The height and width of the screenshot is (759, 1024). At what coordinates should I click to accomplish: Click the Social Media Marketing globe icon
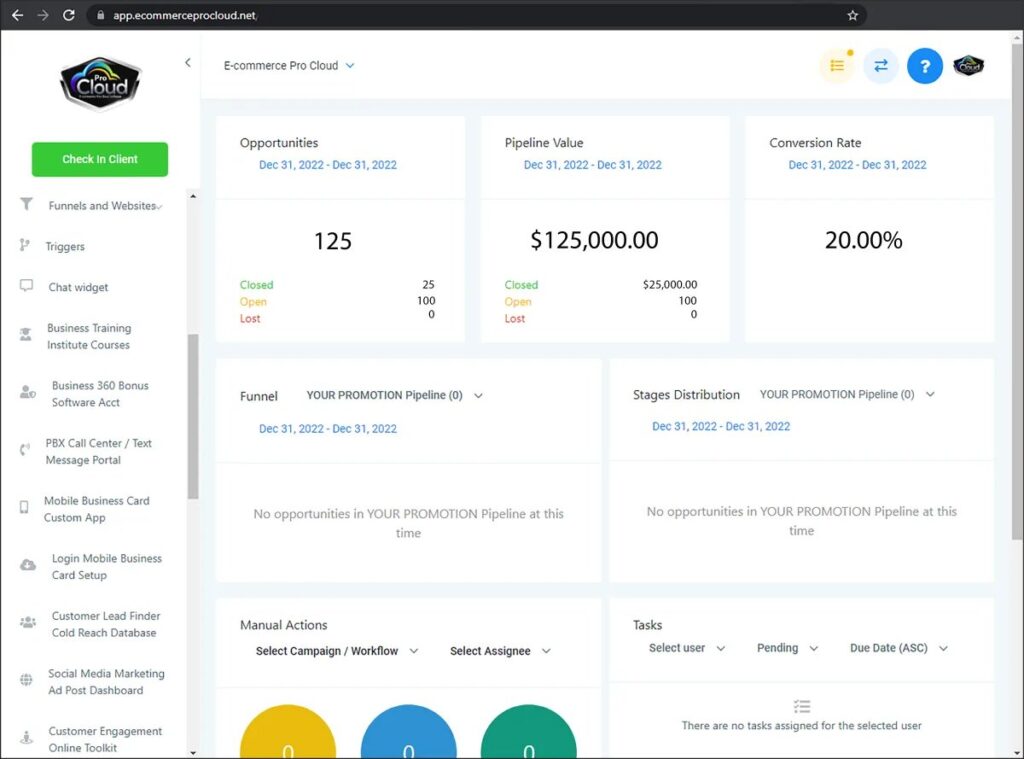[x=26, y=680]
